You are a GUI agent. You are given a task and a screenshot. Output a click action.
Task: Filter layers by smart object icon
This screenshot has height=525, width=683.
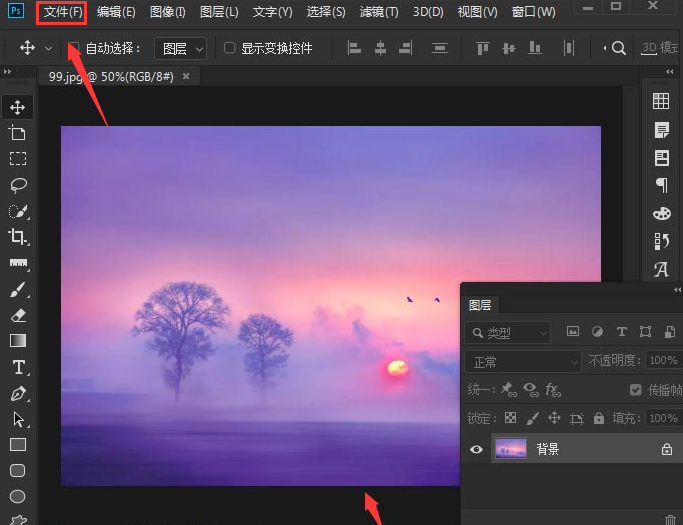[x=670, y=332]
